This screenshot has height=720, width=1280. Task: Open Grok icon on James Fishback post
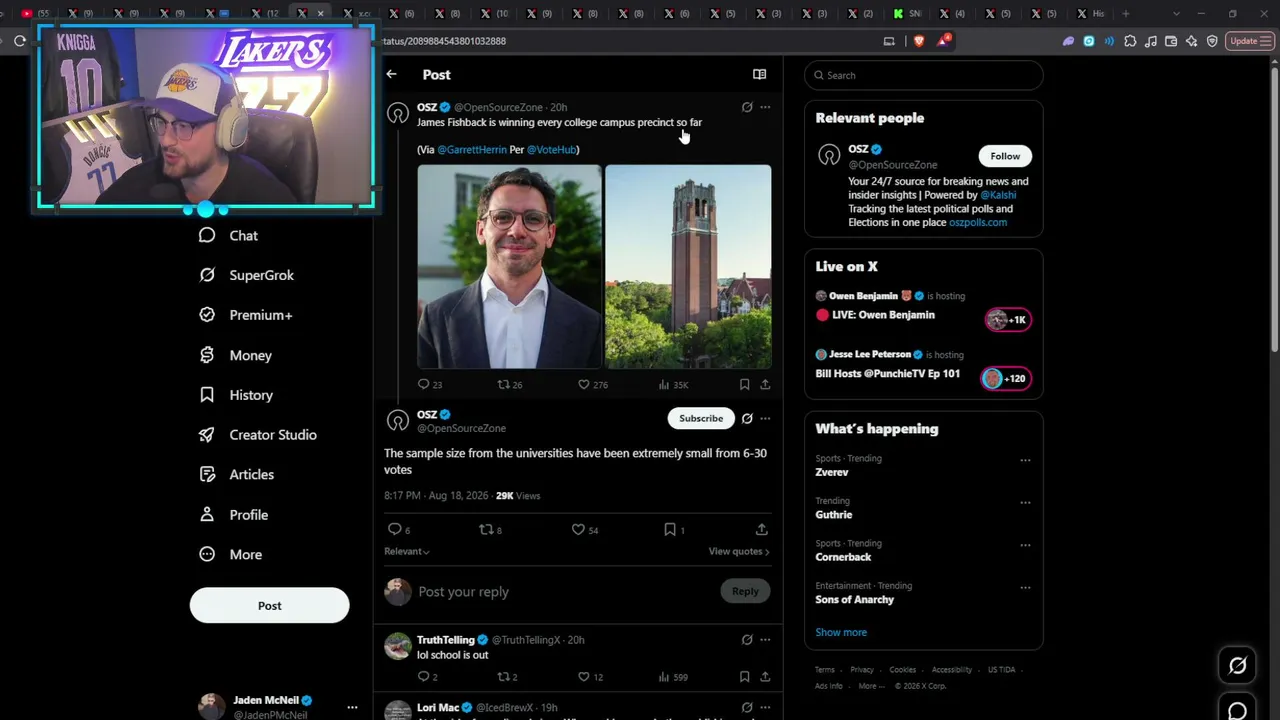(x=747, y=107)
